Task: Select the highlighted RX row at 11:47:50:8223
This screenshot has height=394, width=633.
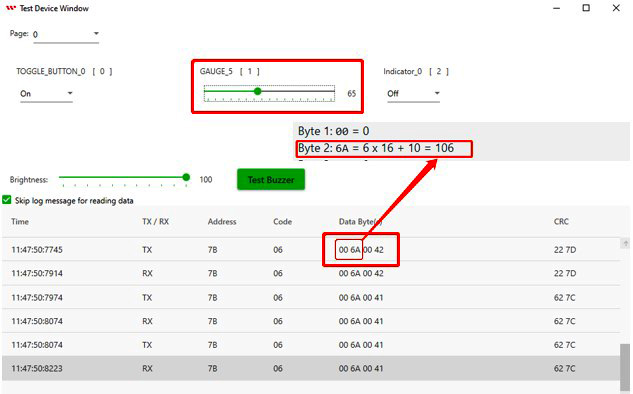Action: tap(311, 368)
